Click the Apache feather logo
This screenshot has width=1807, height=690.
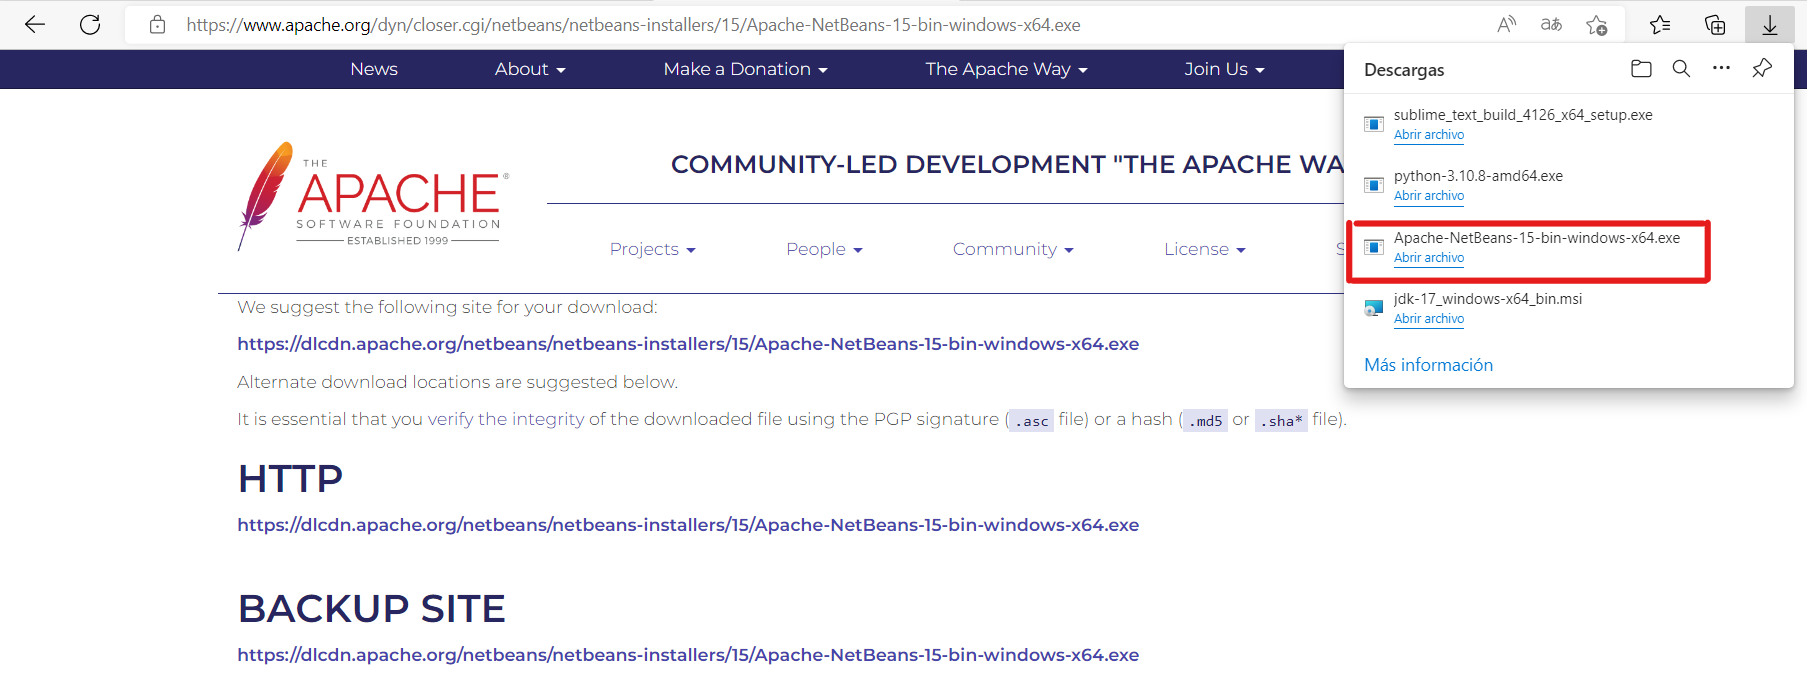click(x=372, y=195)
